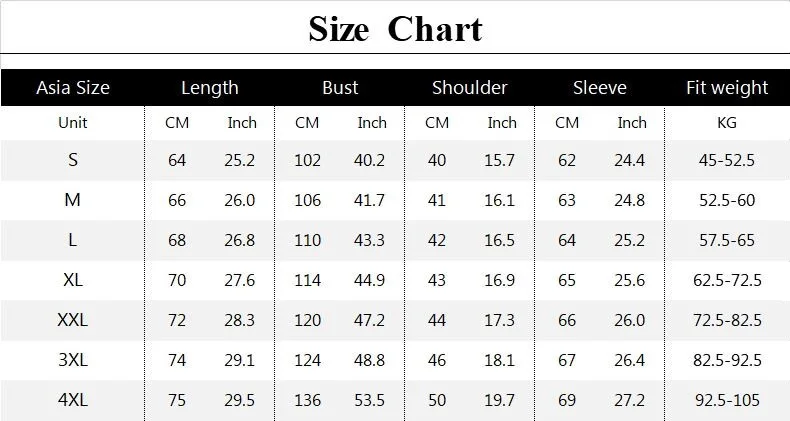Image resolution: width=790 pixels, height=421 pixels.
Task: Select the S size row label
Action: click(x=73, y=160)
